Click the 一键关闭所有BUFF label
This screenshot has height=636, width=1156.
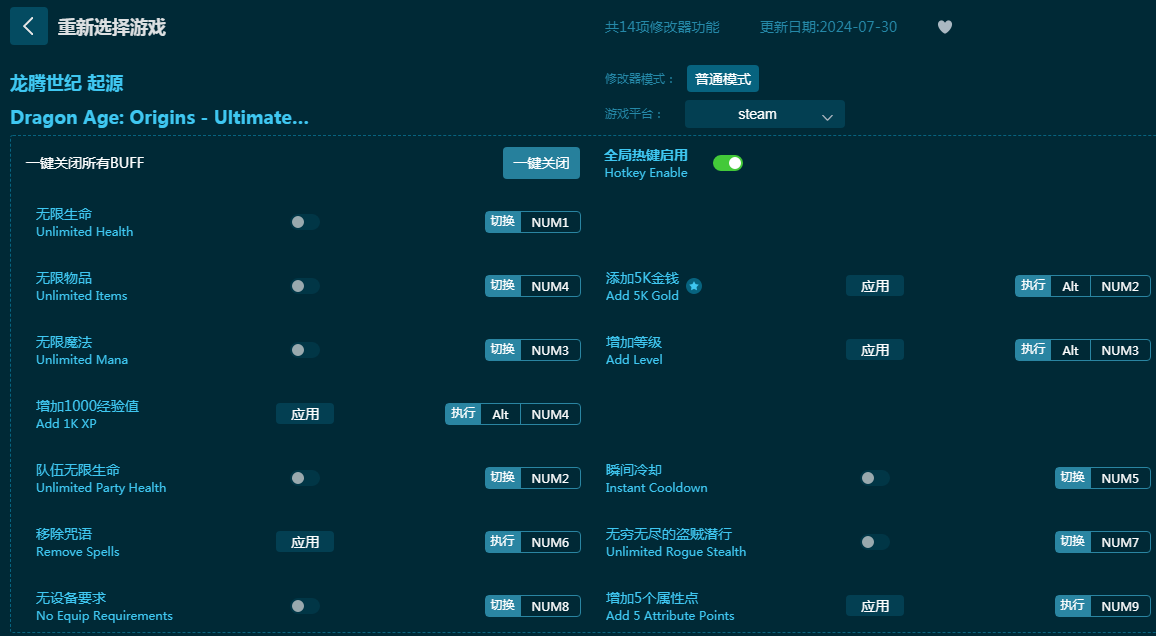[x=85, y=163]
